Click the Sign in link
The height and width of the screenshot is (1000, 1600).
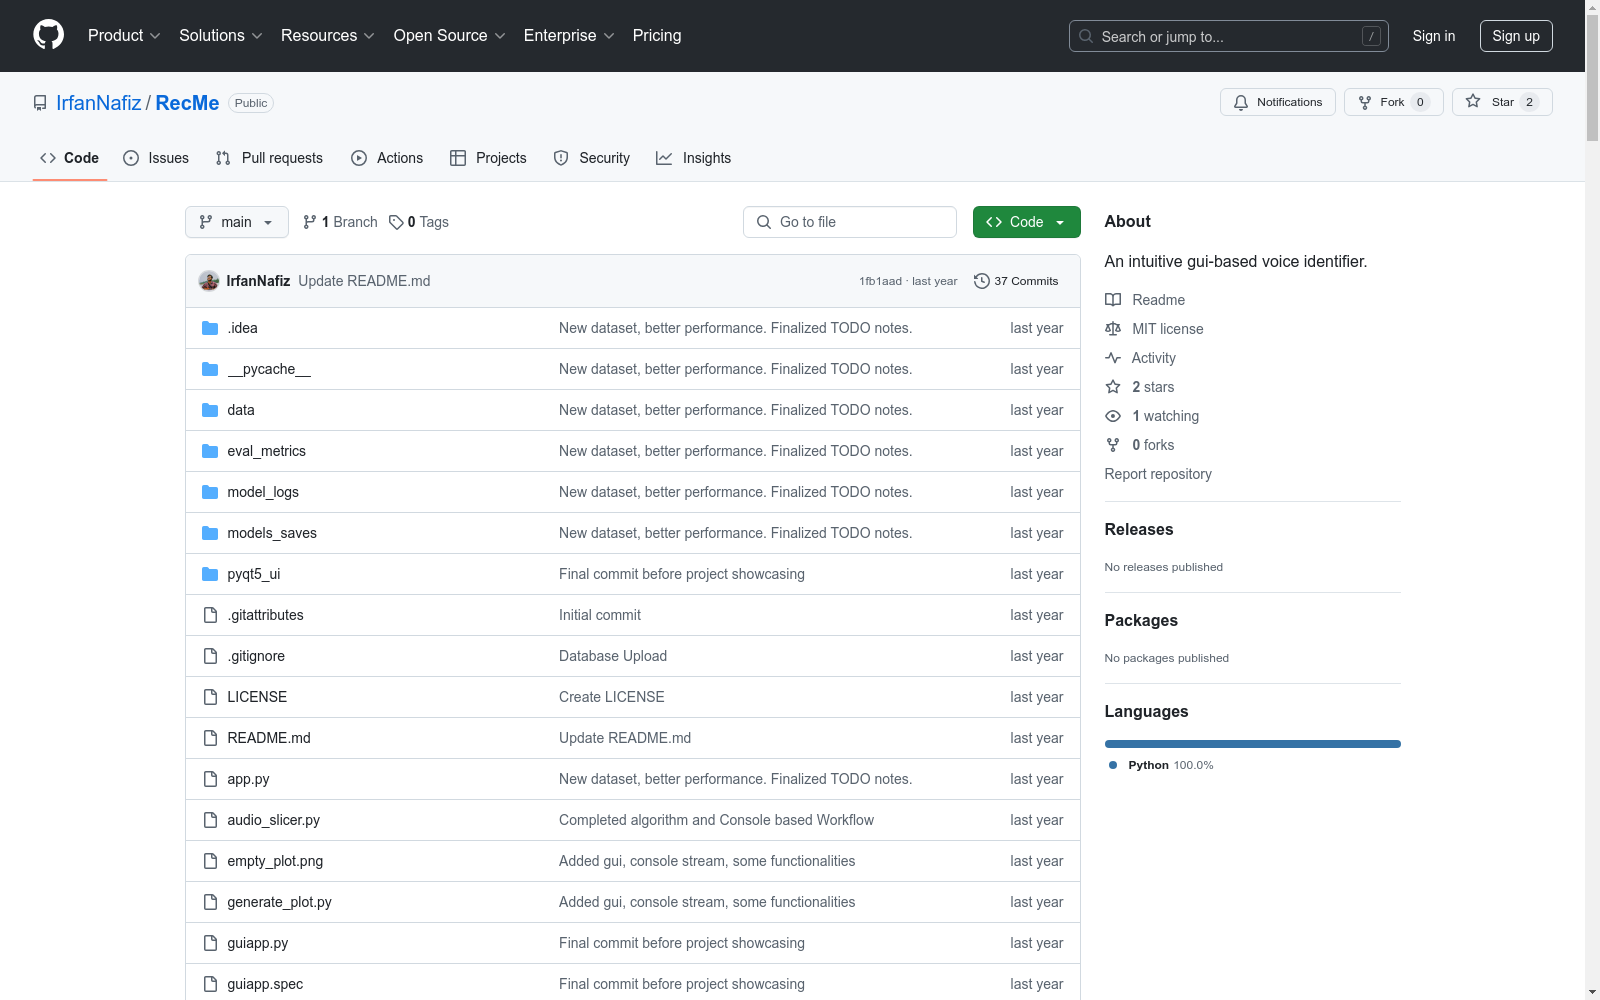pyautogui.click(x=1434, y=36)
